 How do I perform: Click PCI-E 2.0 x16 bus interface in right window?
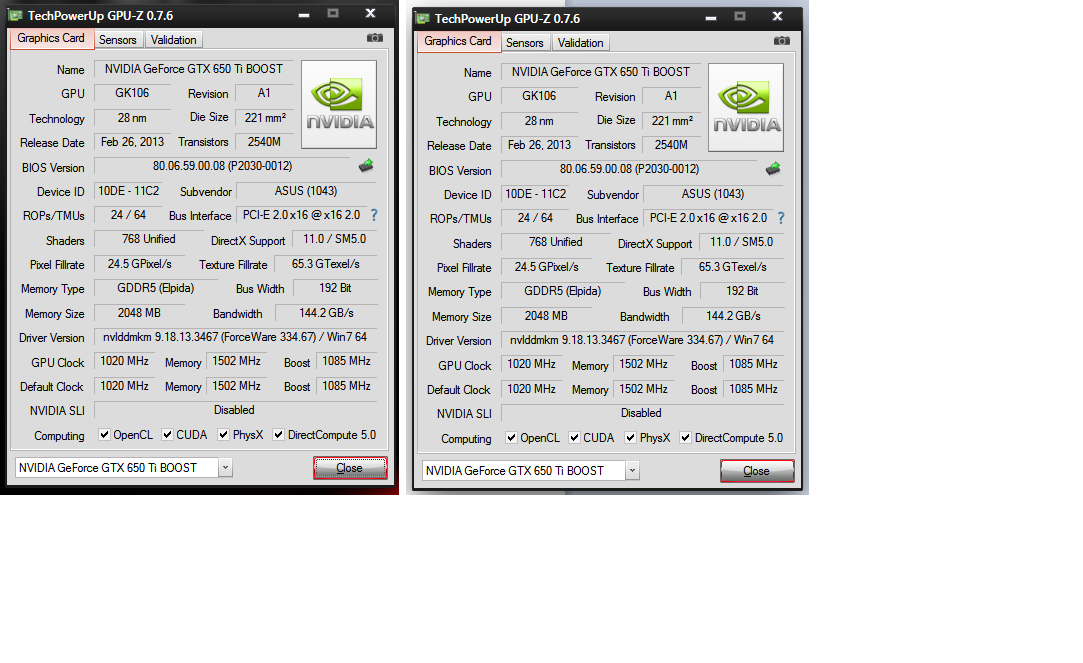click(x=708, y=218)
